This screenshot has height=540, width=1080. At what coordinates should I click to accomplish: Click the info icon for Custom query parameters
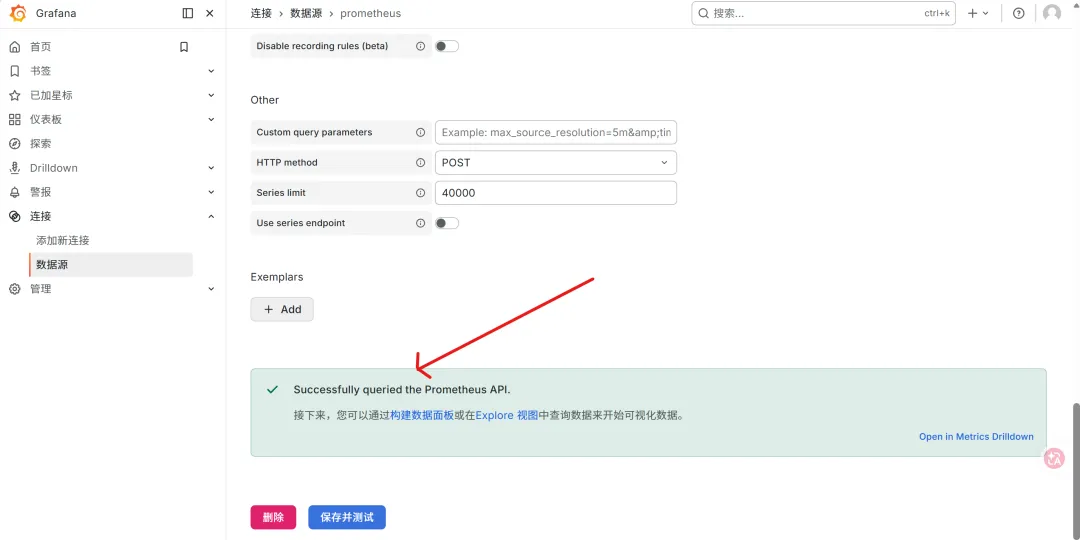click(x=420, y=132)
